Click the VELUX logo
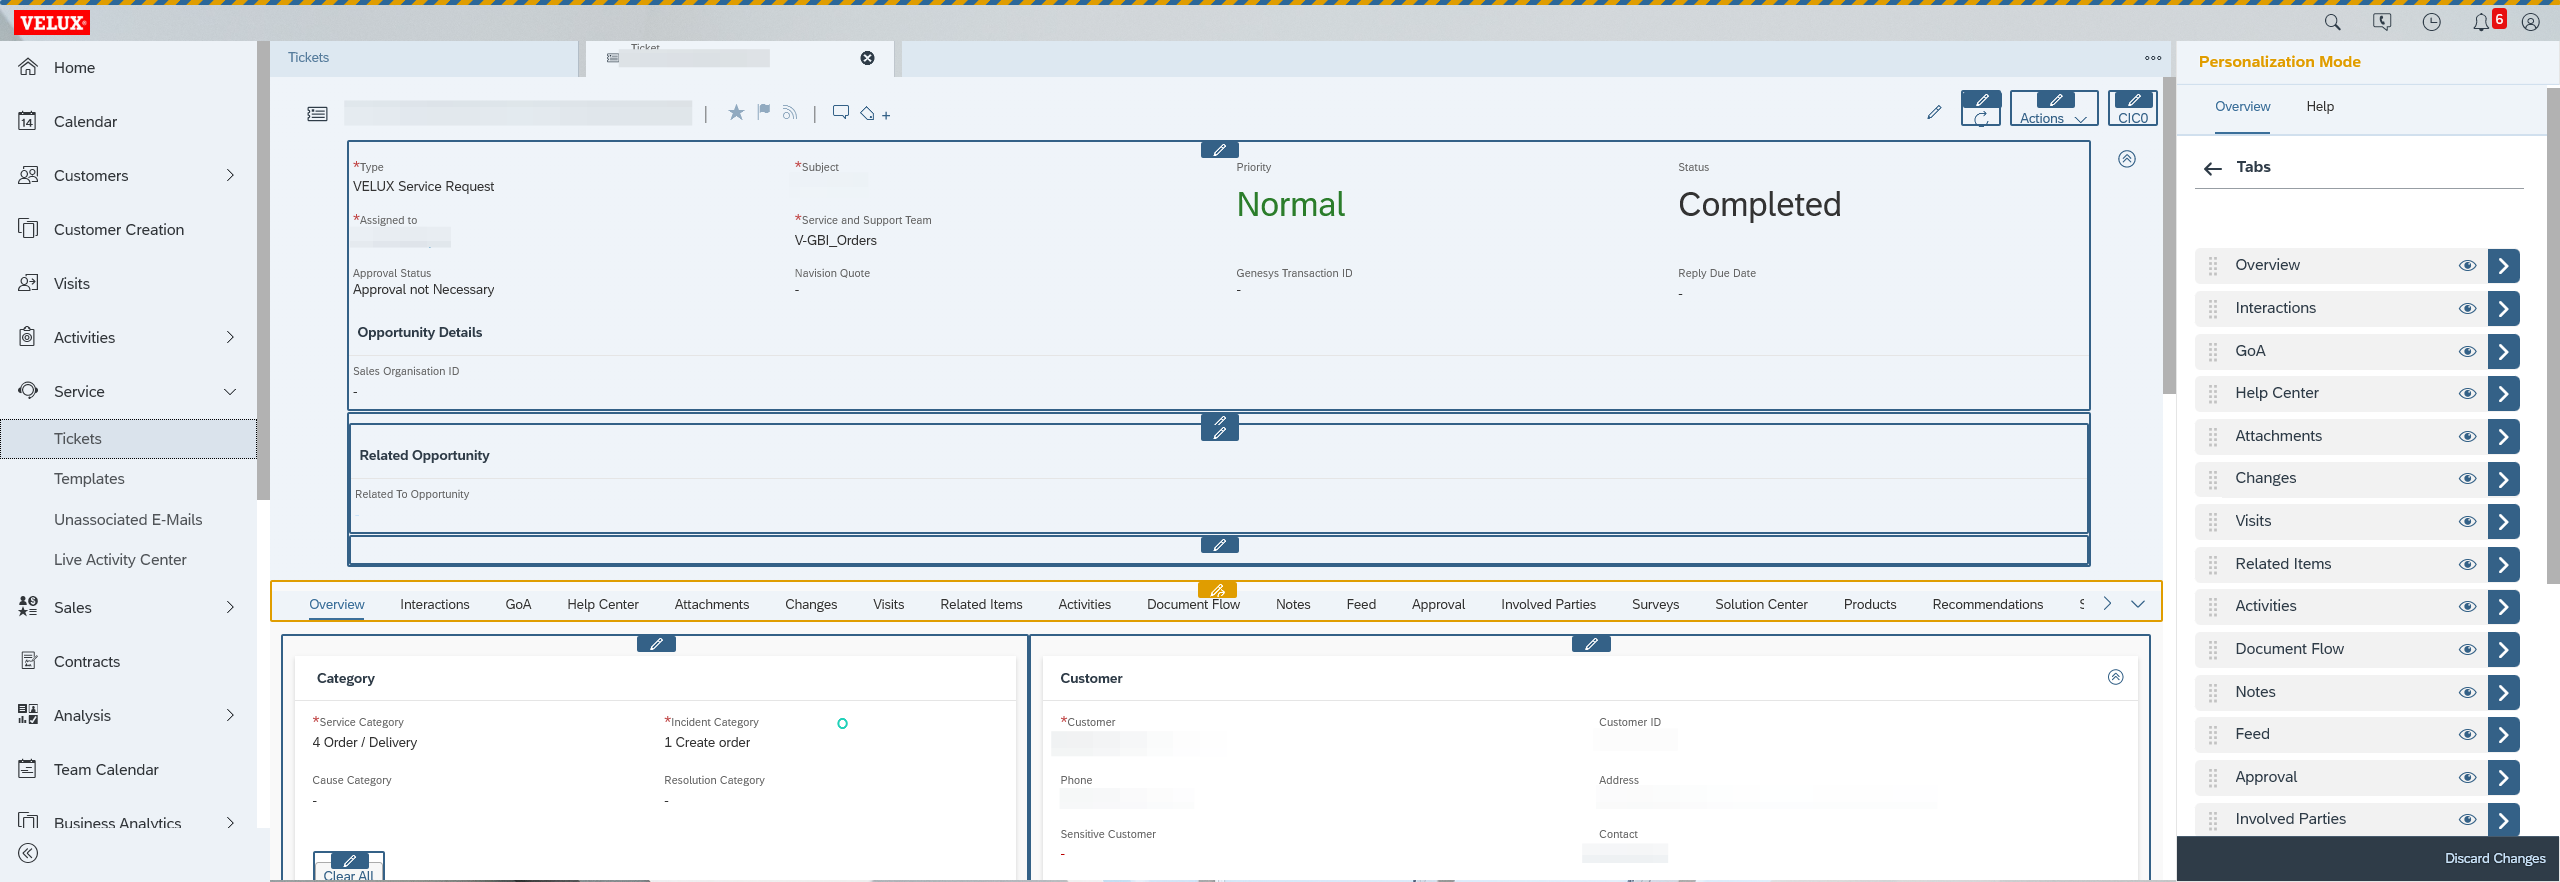This screenshot has width=2560, height=882. pos(52,23)
